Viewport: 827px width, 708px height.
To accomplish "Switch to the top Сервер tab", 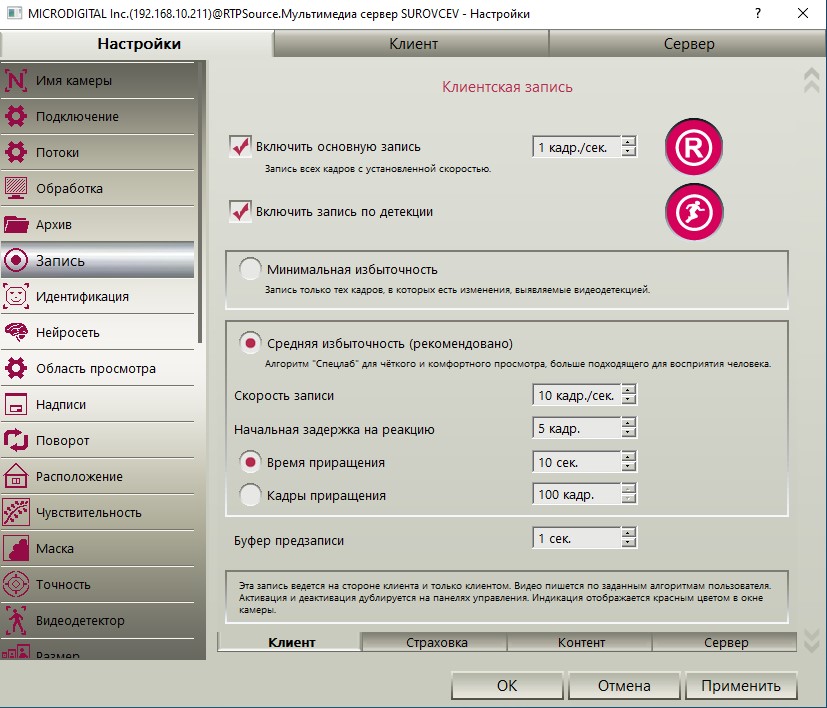I will pyautogui.click(x=689, y=43).
